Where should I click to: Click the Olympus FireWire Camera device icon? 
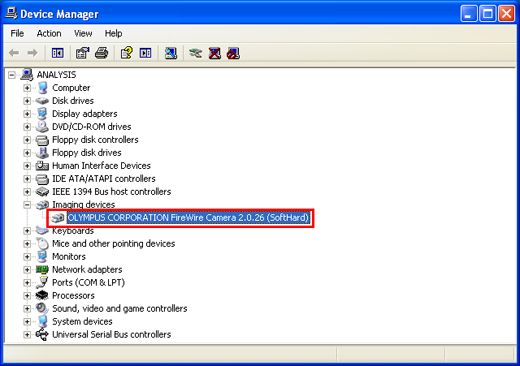pos(57,218)
